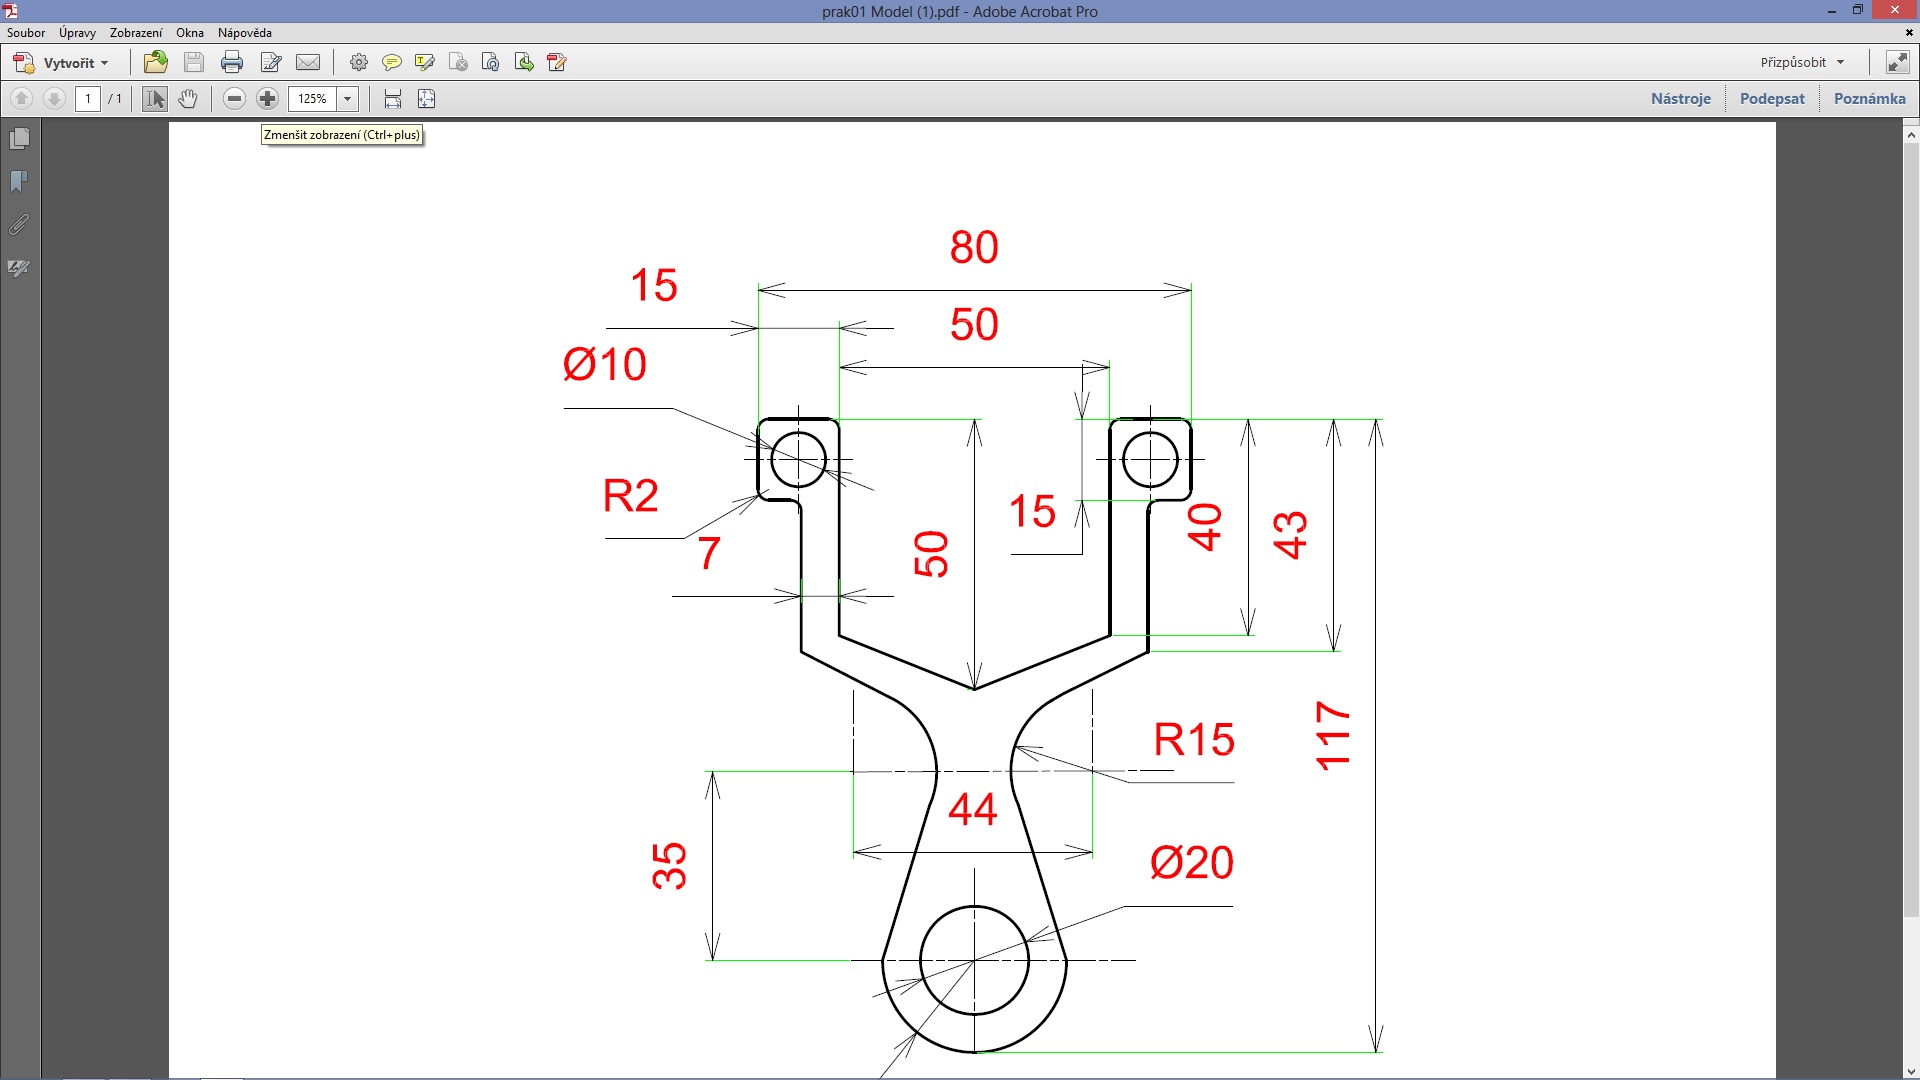Click the 80 dimension text
The image size is (1920, 1080).
(x=974, y=247)
